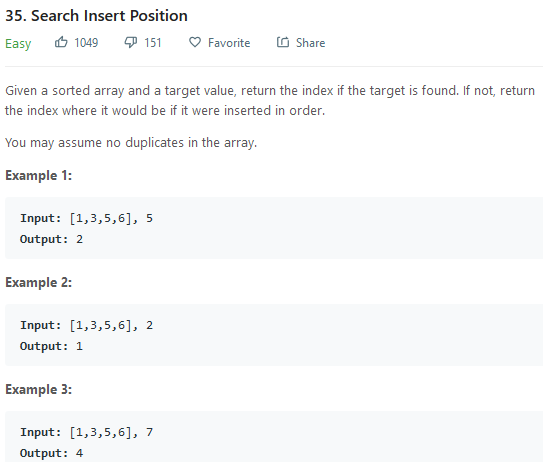Click the Output: 2 line
Image resolution: width=543 pixels, height=462 pixels.
[x=51, y=239]
